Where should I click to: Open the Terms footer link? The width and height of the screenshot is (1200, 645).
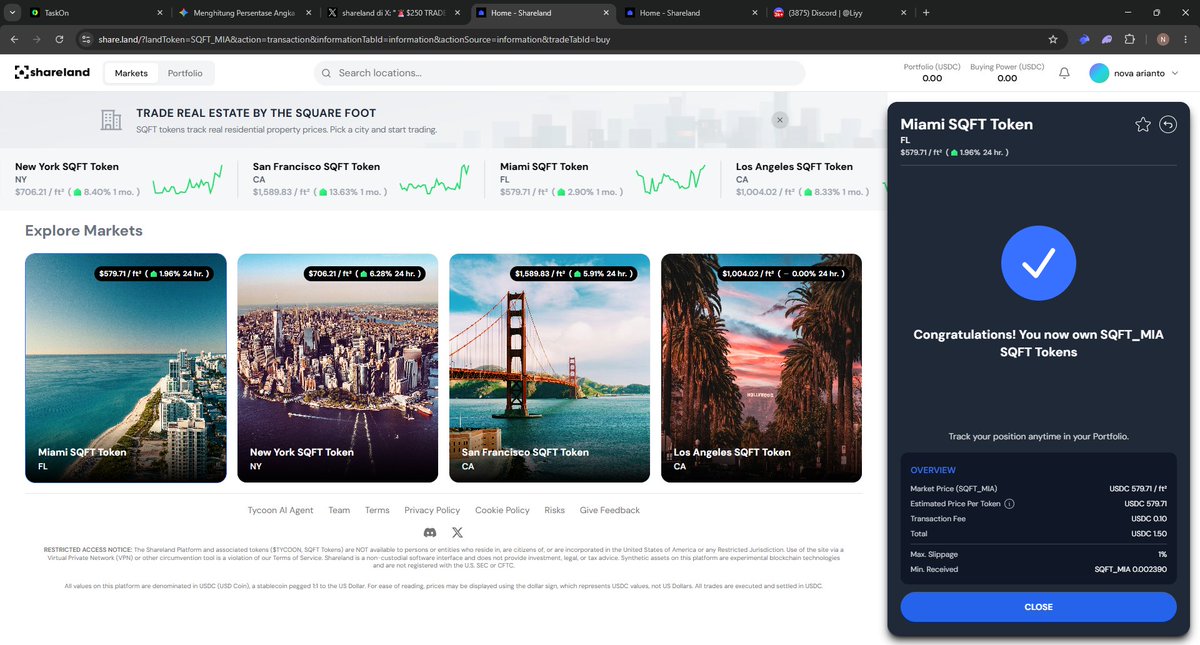(377, 510)
